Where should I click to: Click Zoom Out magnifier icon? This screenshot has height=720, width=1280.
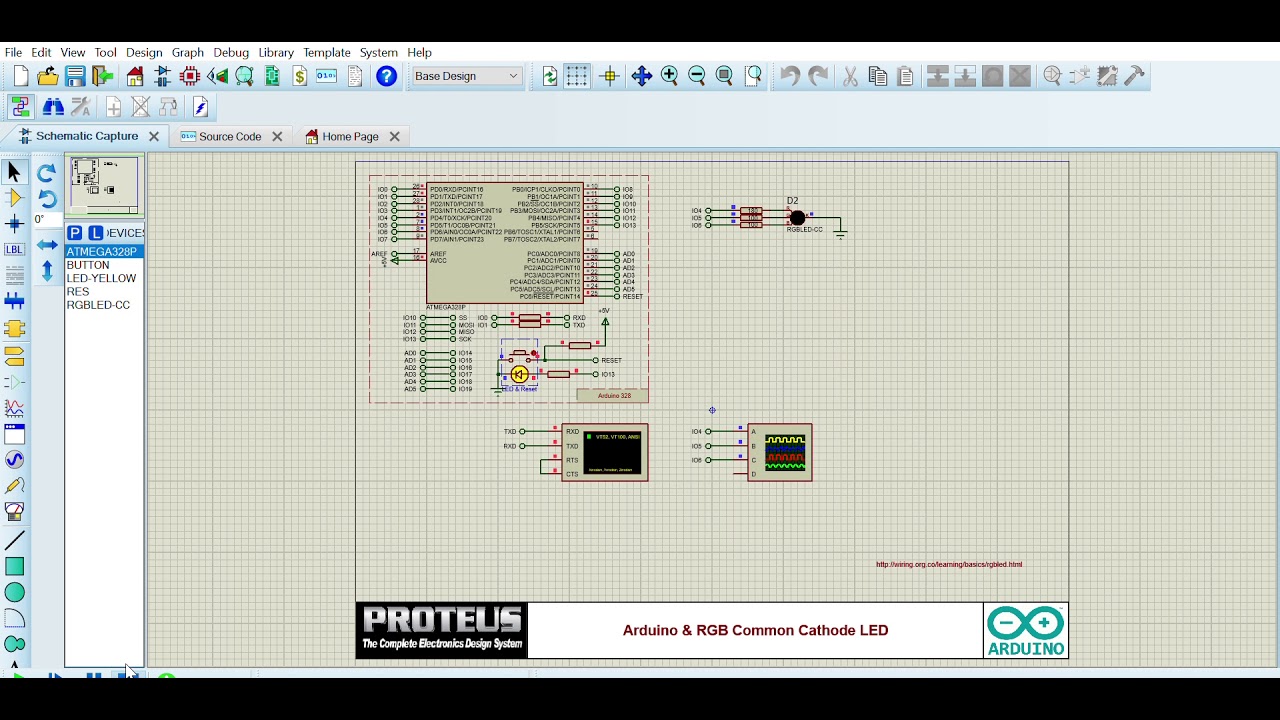pyautogui.click(x=697, y=76)
